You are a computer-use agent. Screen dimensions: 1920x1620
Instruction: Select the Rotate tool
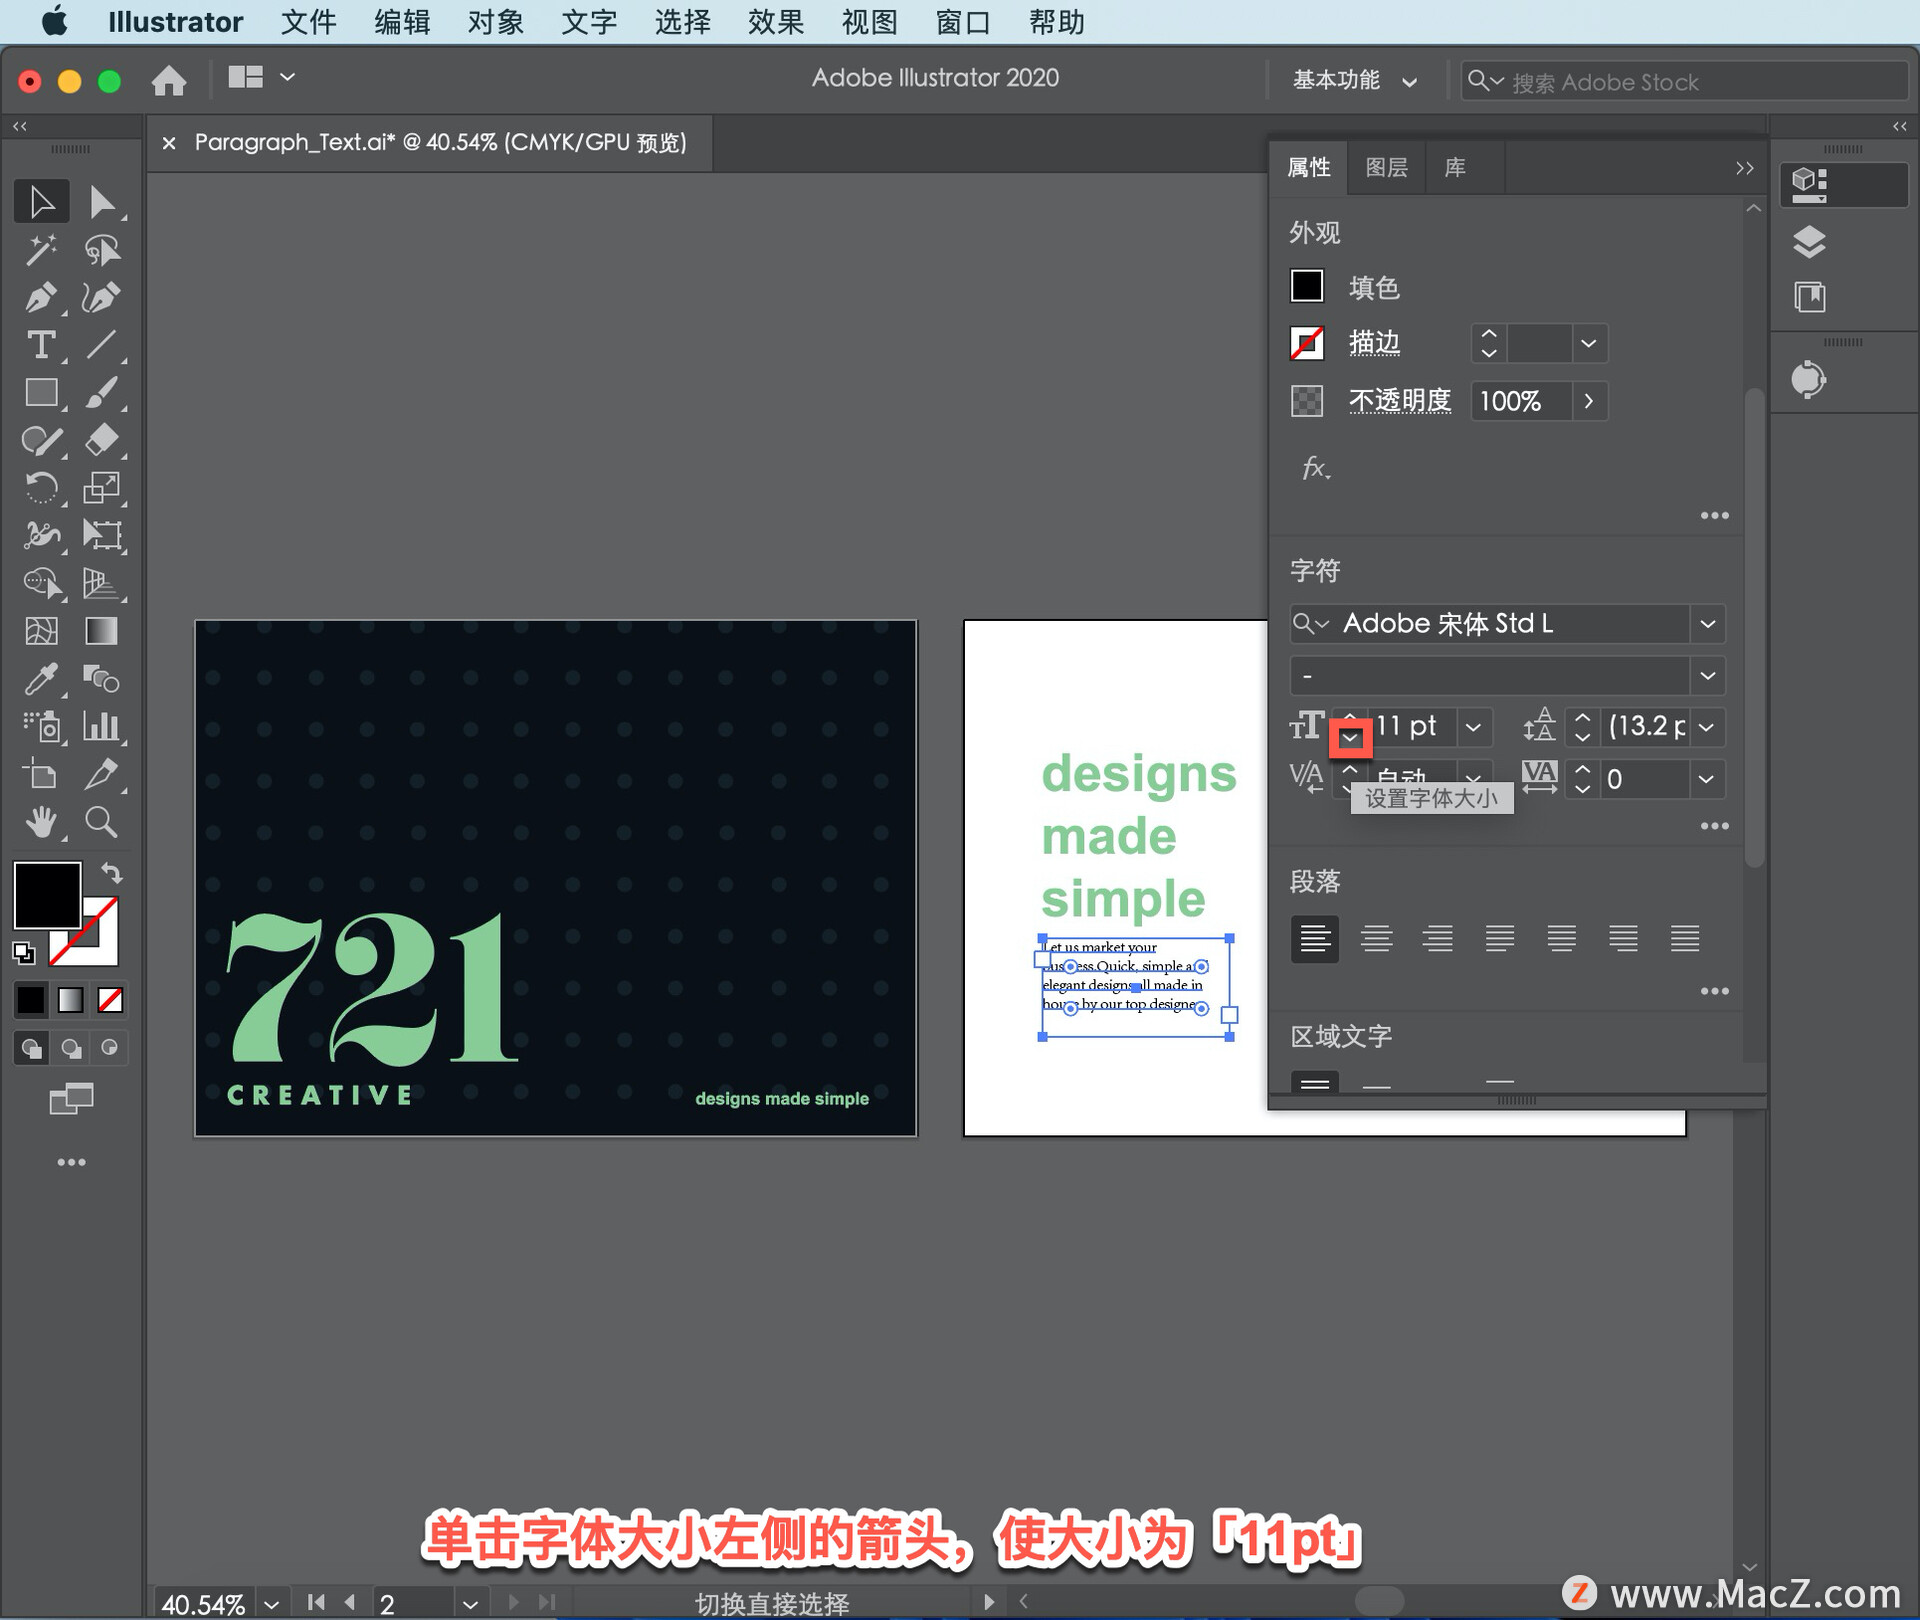coord(40,488)
